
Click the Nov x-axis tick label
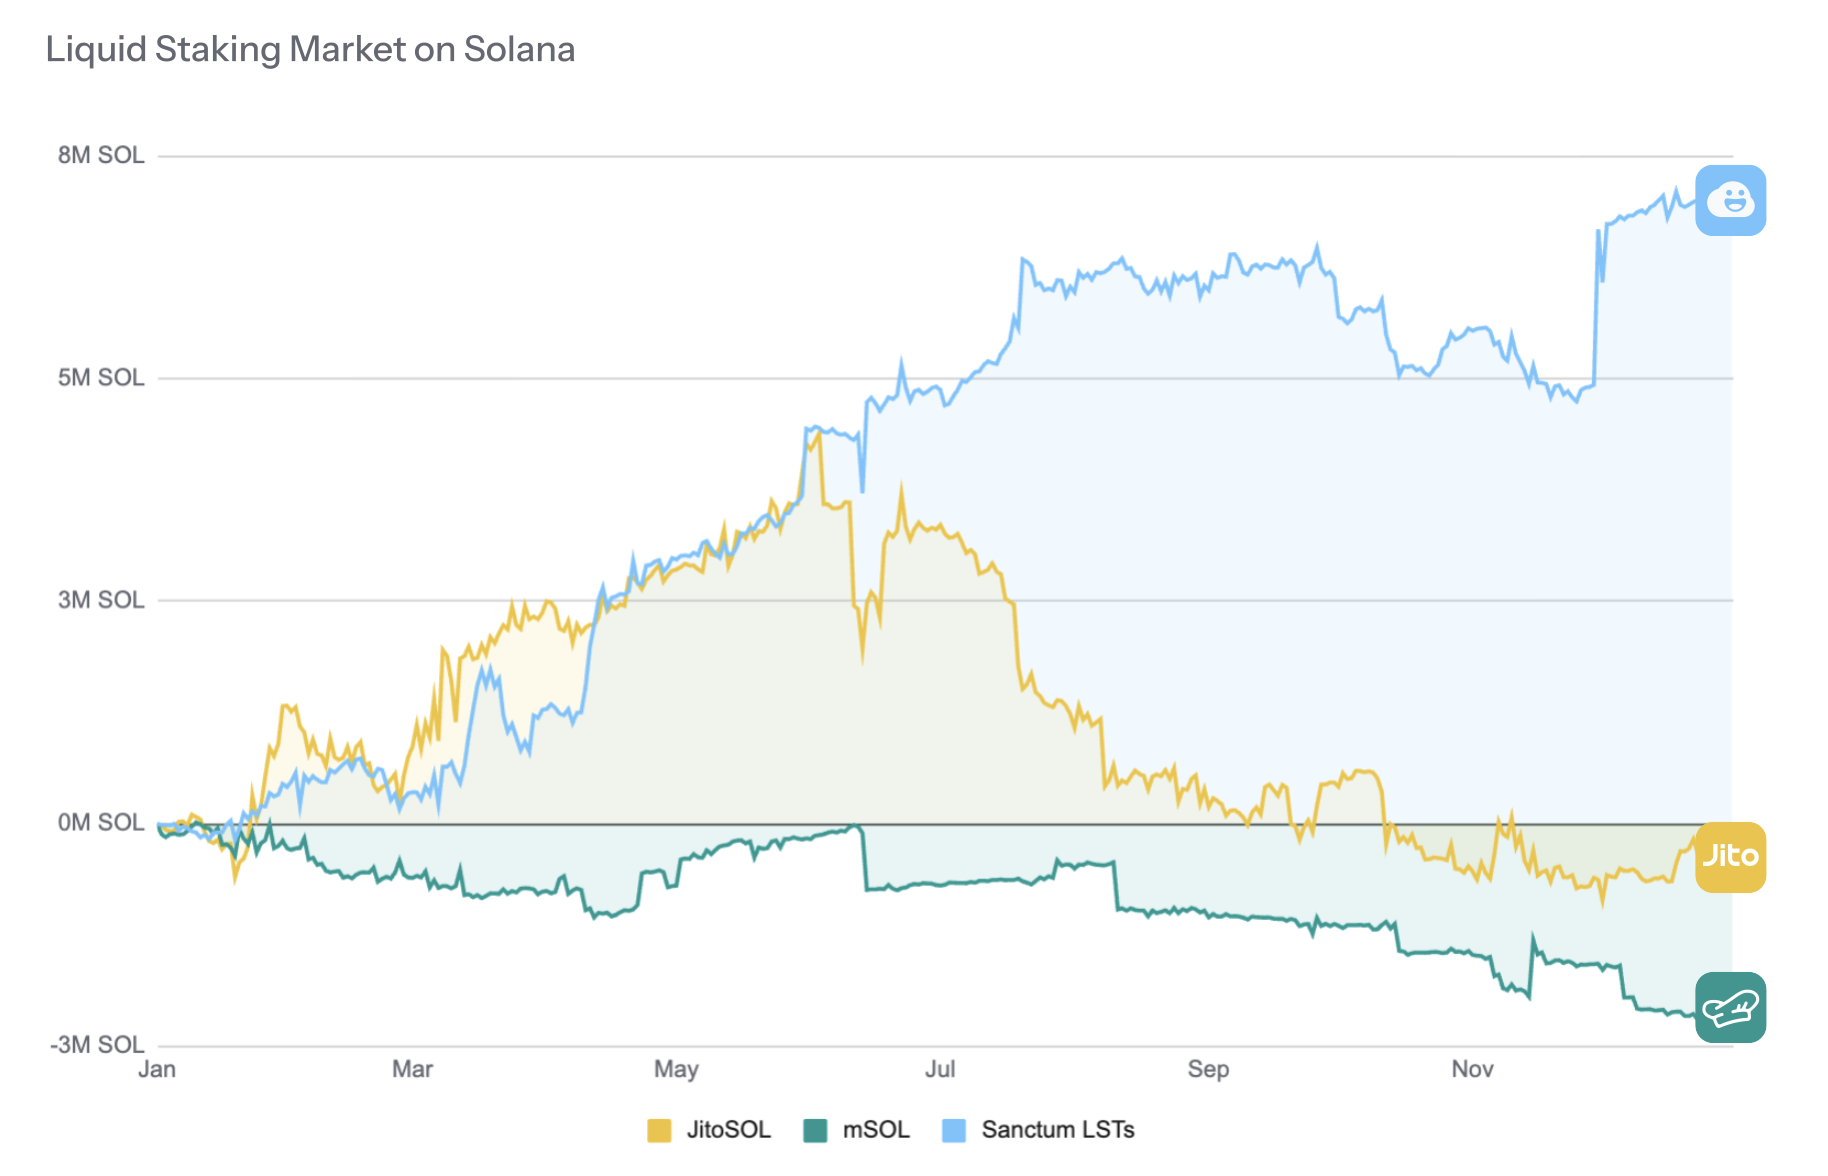coord(1472,1069)
